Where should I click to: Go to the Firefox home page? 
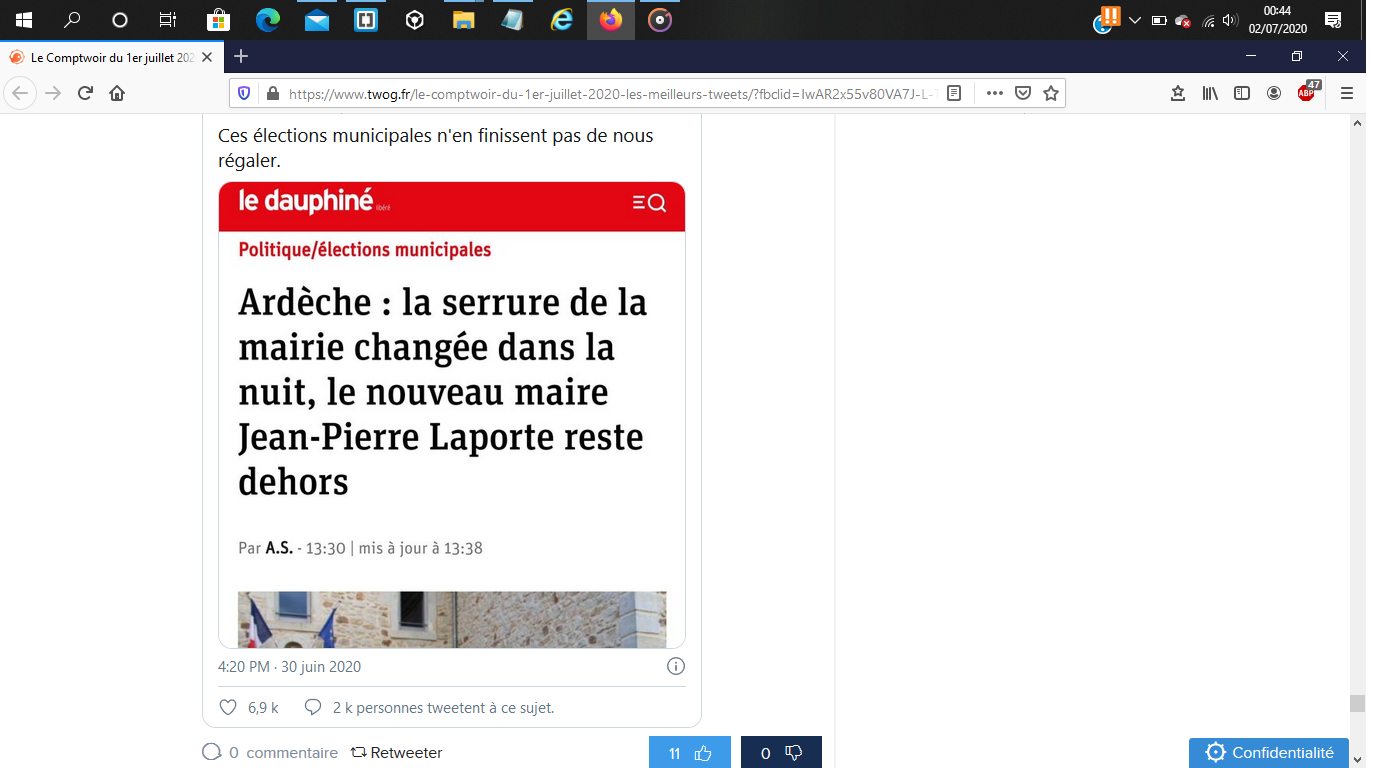(117, 93)
